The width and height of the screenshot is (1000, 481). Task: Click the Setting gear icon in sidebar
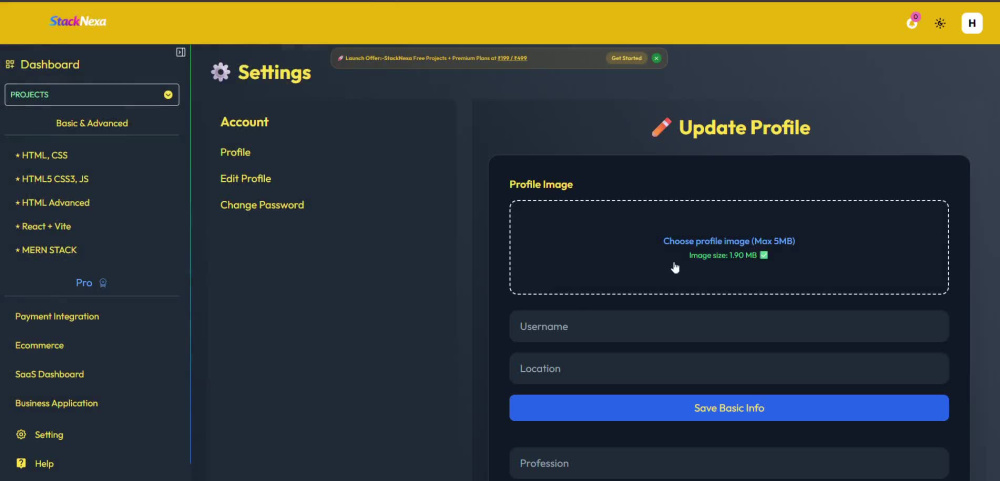pos(21,434)
